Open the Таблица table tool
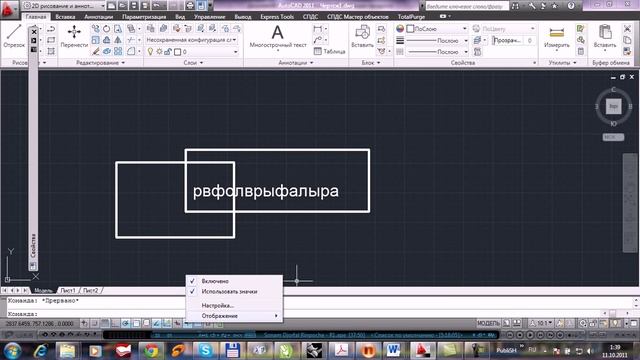The width and height of the screenshot is (640, 360). coord(330,51)
